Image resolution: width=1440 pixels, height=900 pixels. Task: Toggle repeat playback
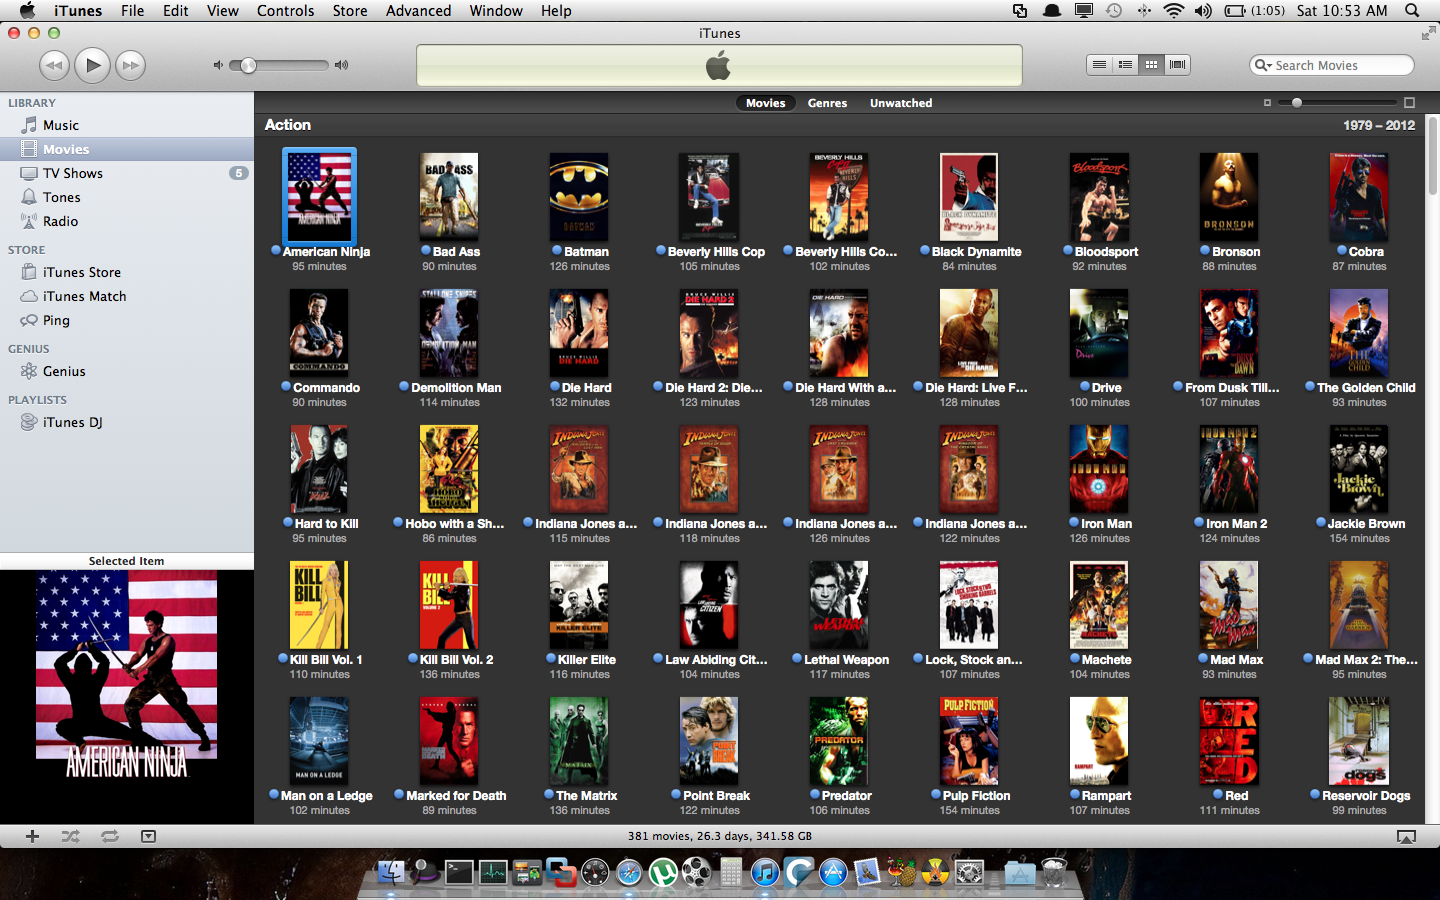point(109,836)
